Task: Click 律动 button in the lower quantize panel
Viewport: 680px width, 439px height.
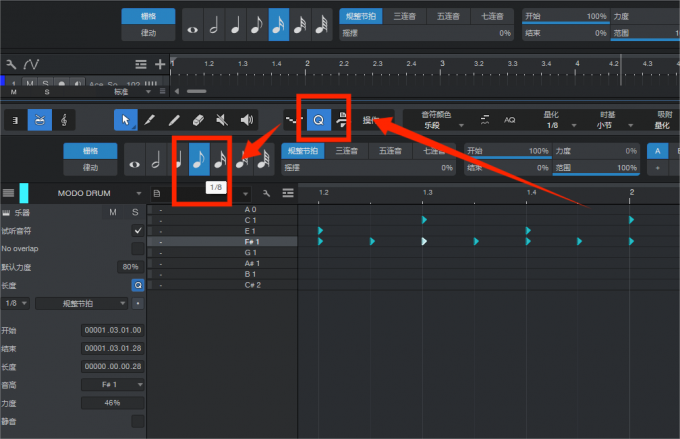Action: point(90,167)
